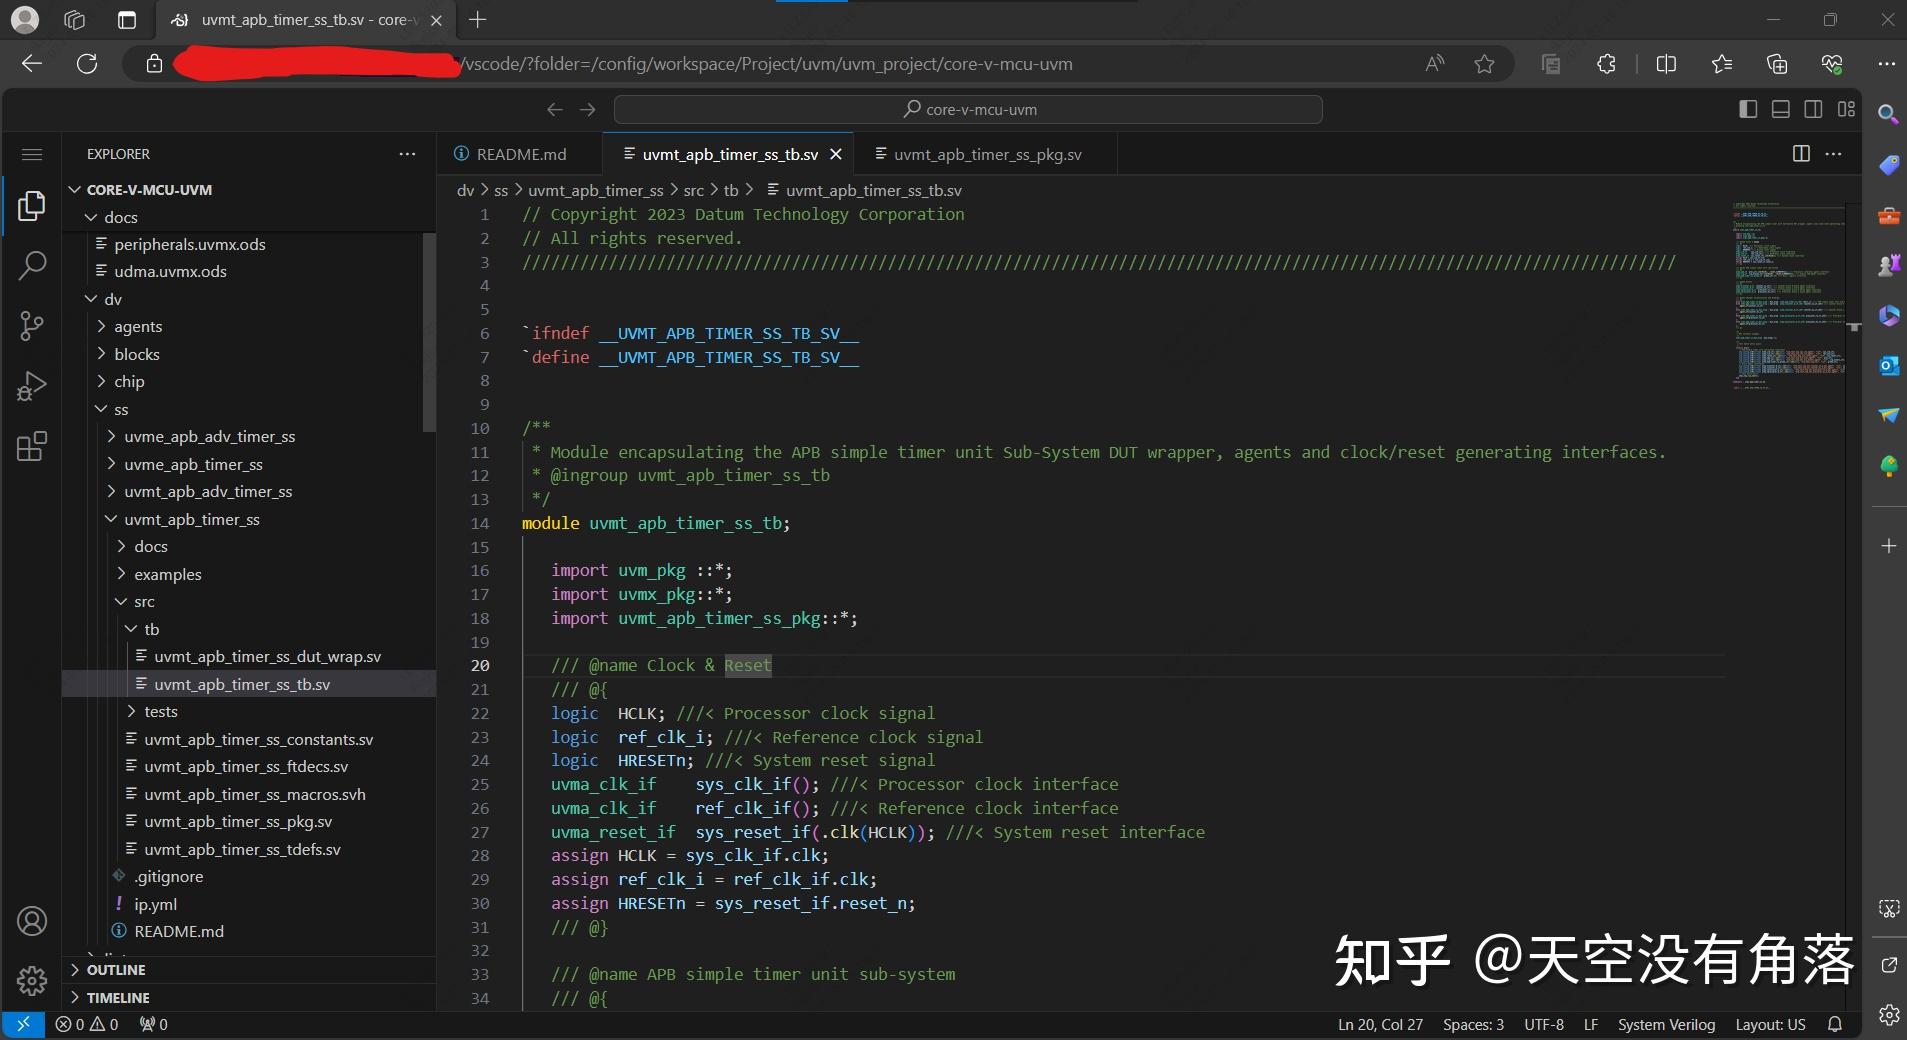
Task: Open the Search view in activity bar
Action: pos(32,266)
